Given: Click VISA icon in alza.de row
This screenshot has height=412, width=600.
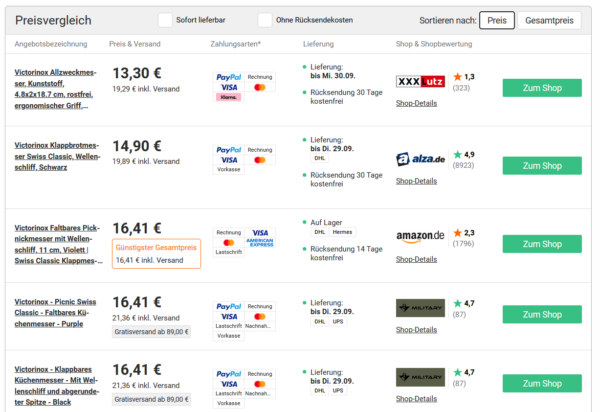Looking at the screenshot, I should 229,160.
